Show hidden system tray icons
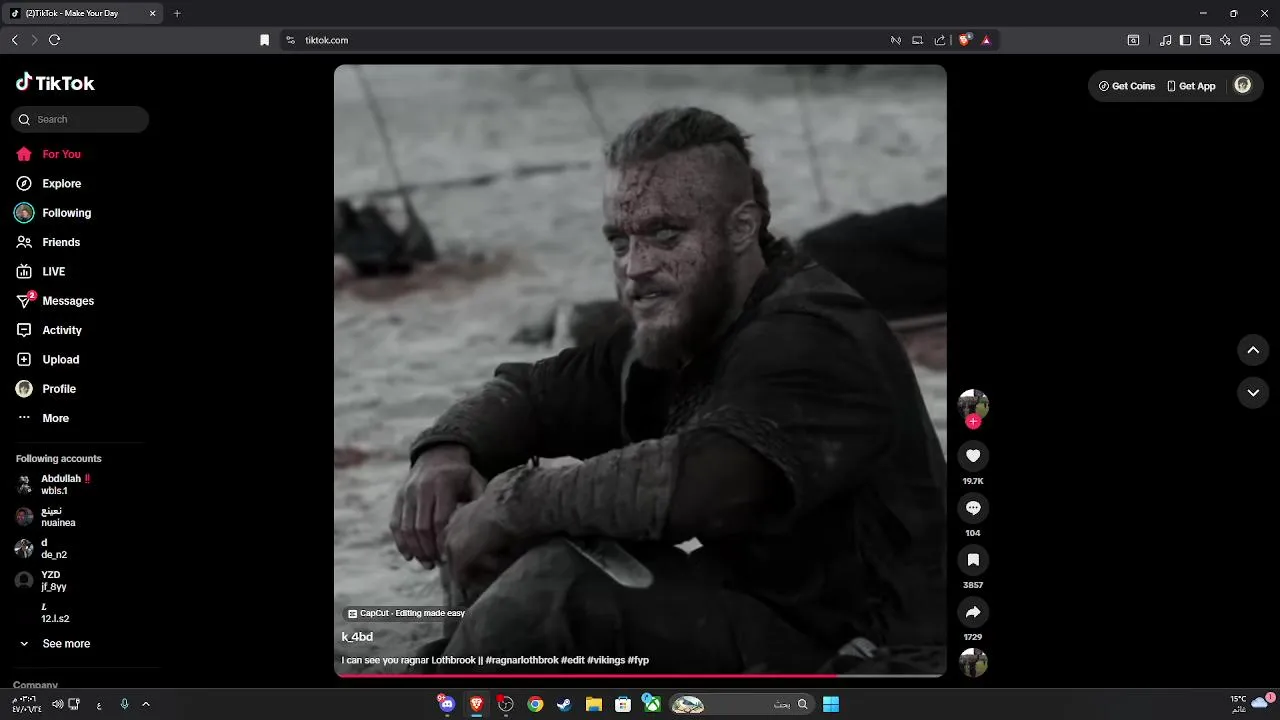The width and height of the screenshot is (1280, 720). 146,704
